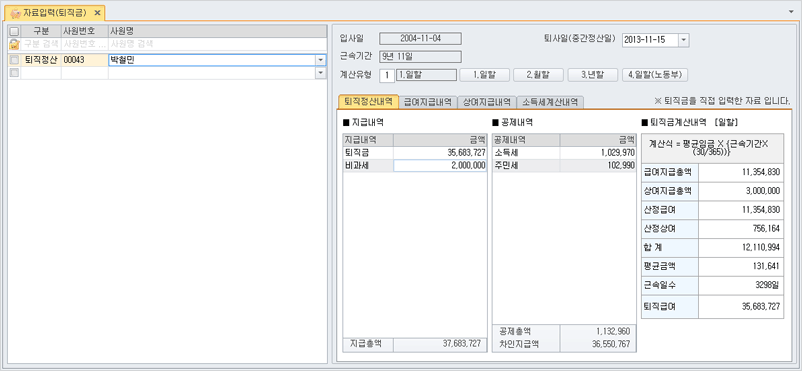Check the 퇴직정산 00043 row checkbox
This screenshot has width=802, height=371.
[14, 60]
